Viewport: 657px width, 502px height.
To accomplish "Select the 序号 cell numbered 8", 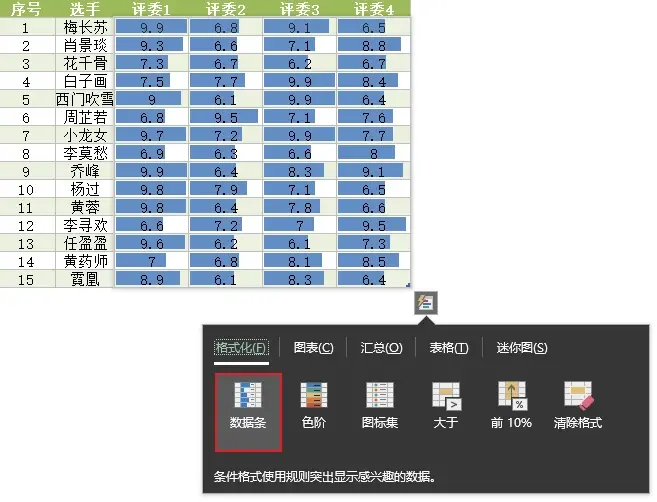I will point(27,153).
